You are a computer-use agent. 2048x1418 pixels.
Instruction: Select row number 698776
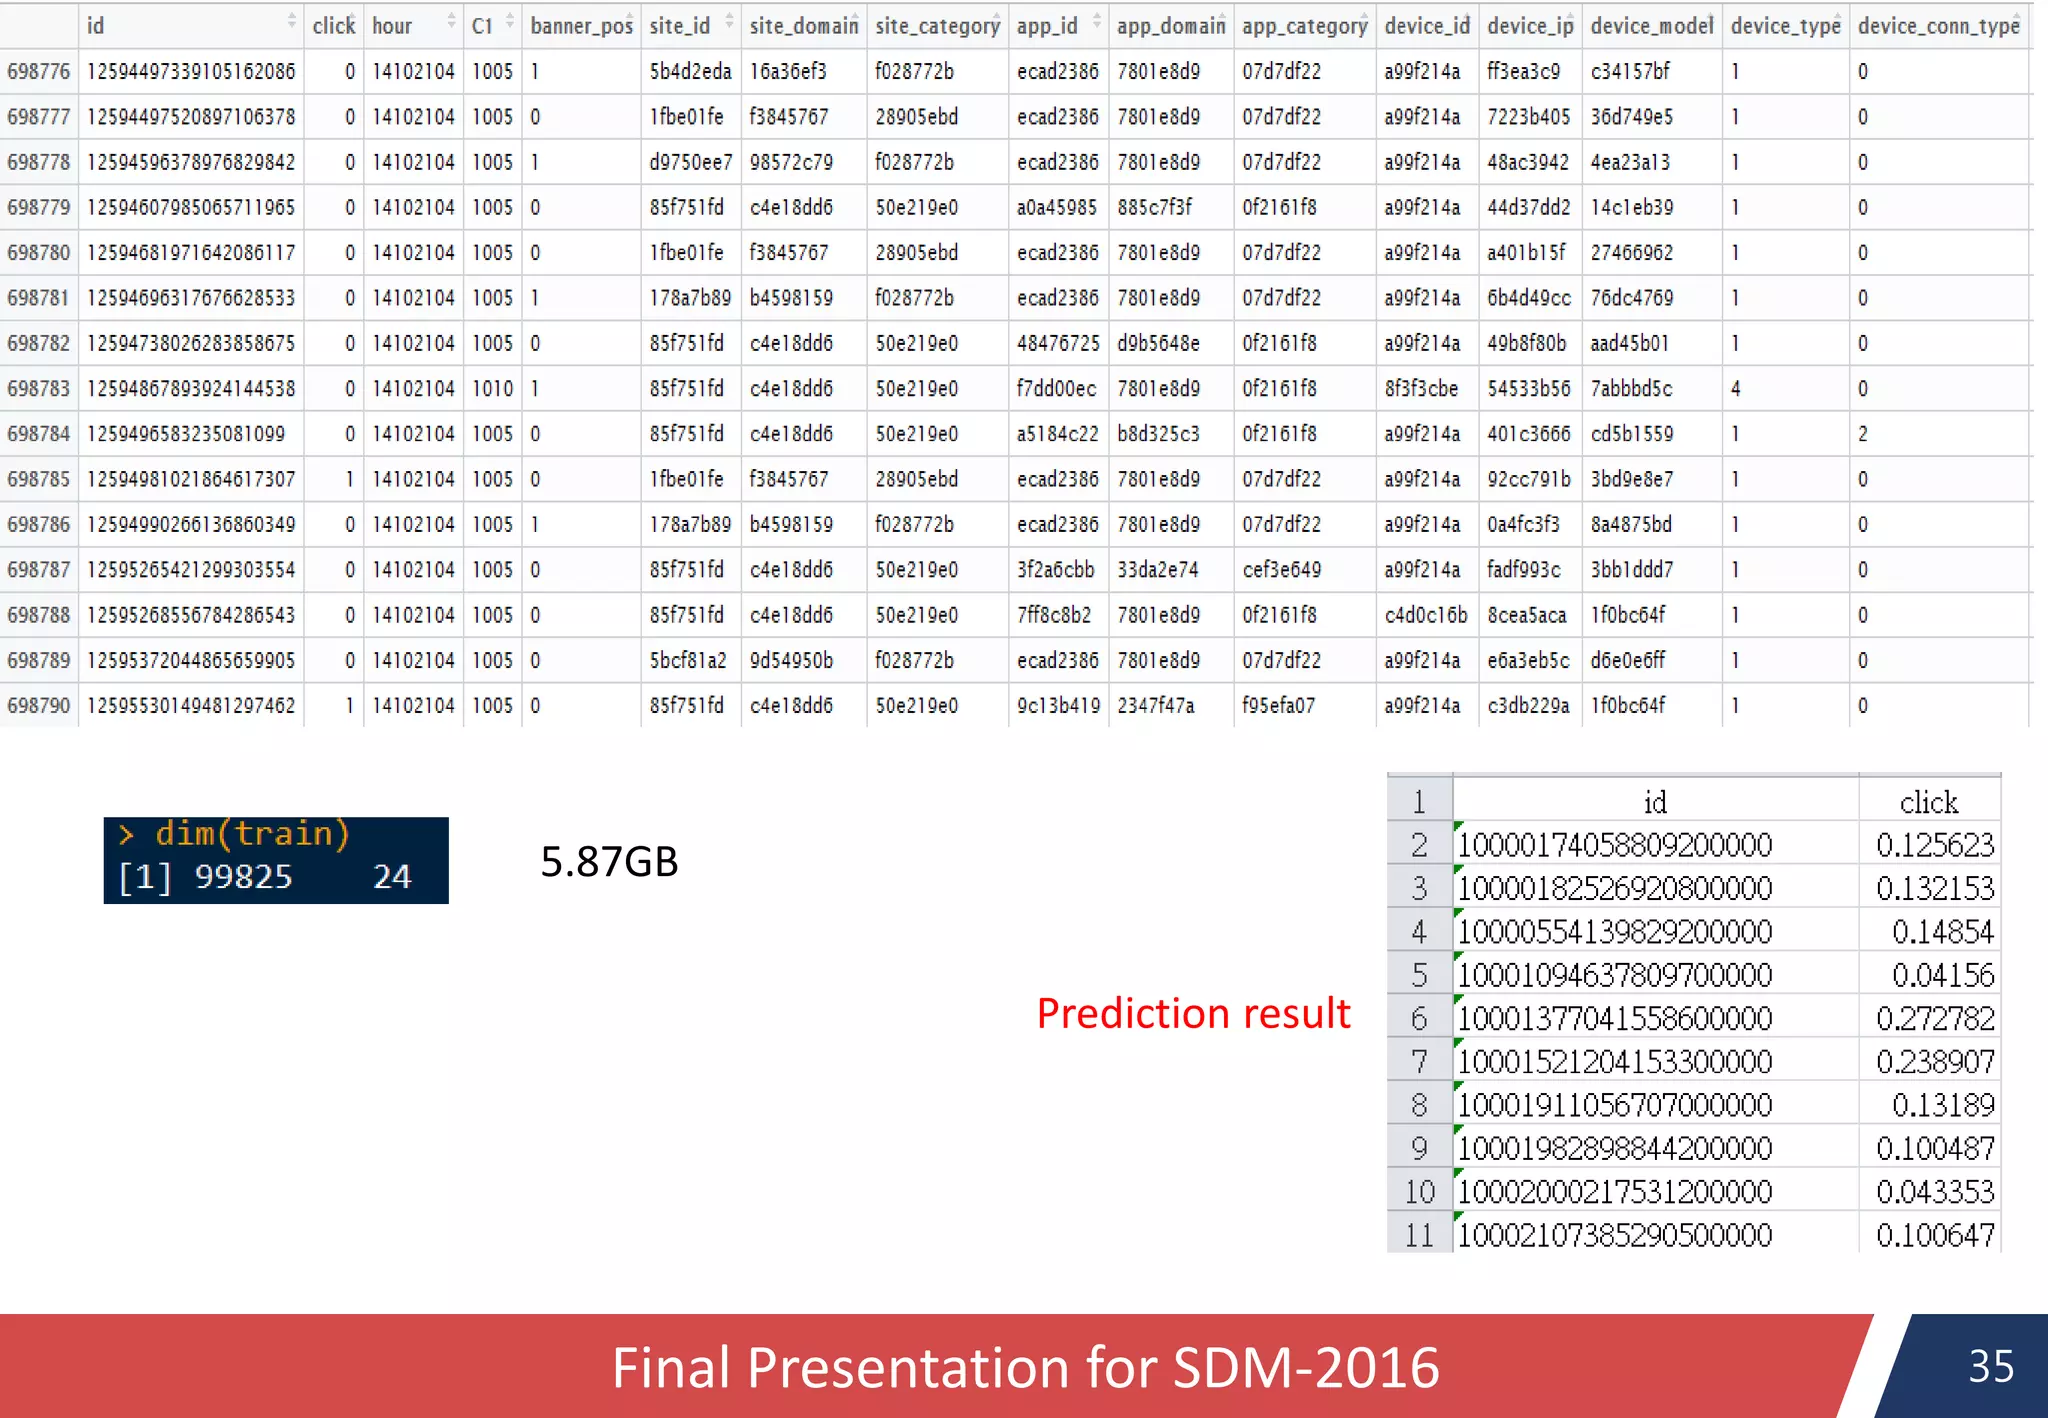coord(39,72)
